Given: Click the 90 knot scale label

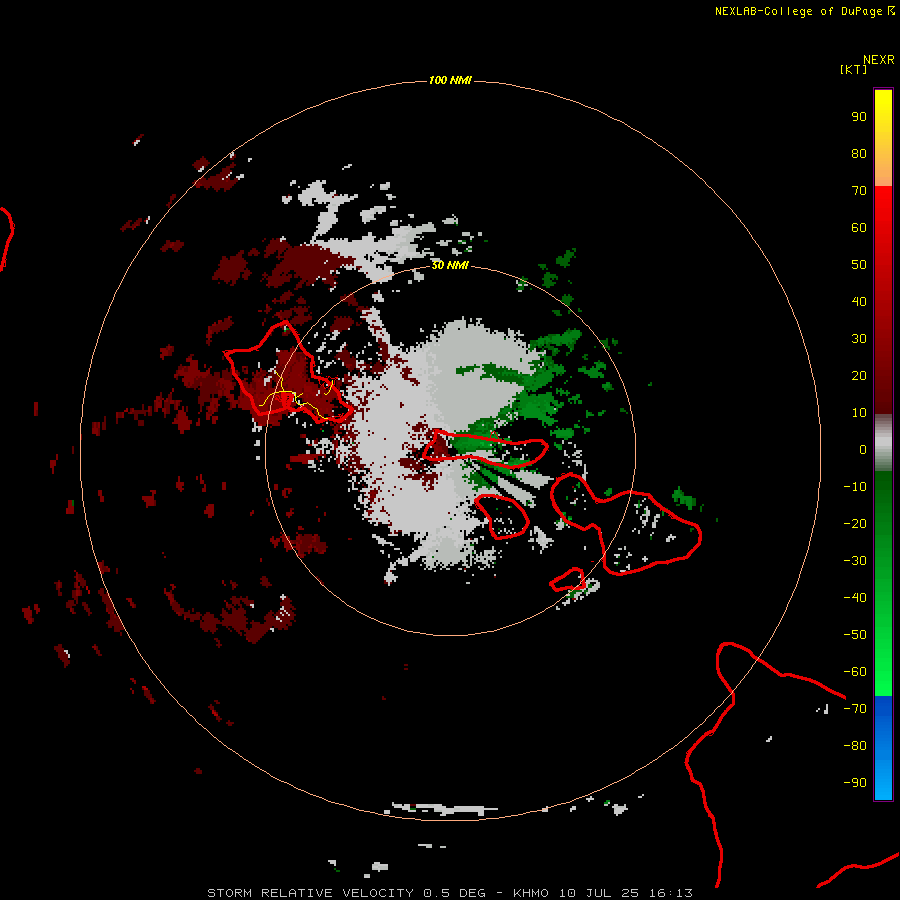Looking at the screenshot, I should [x=859, y=117].
